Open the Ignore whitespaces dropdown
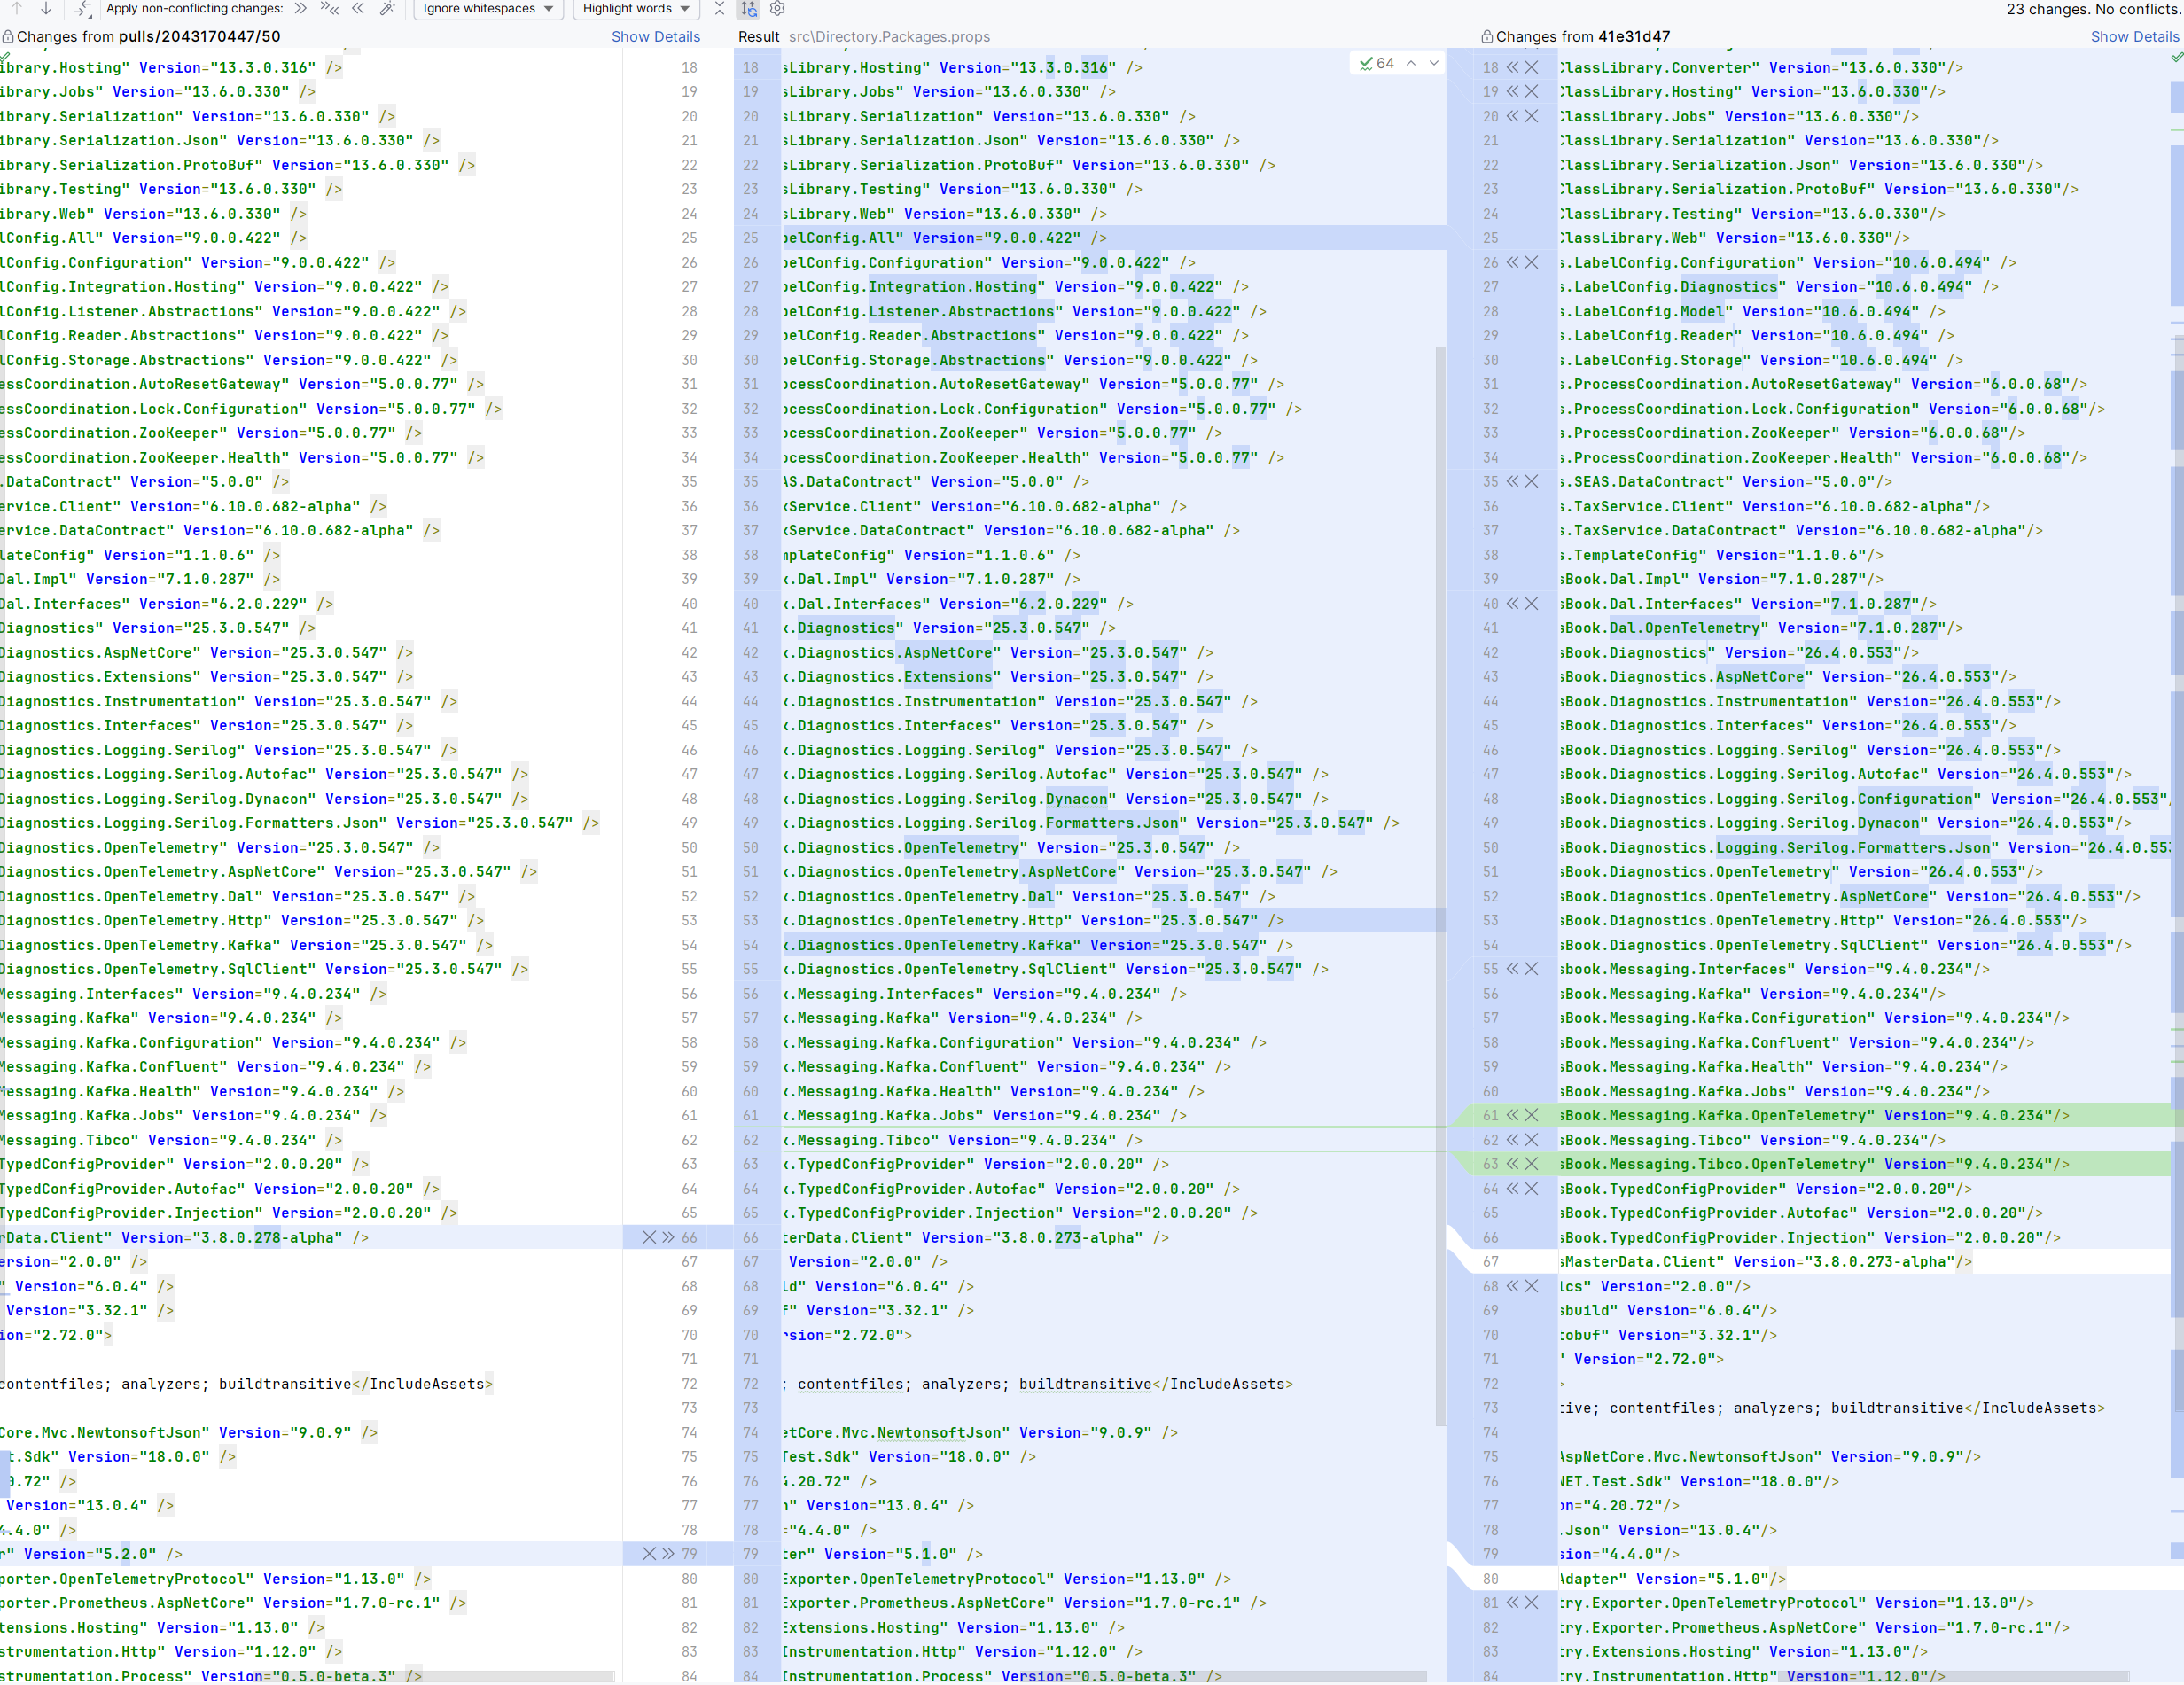Screen dimensions: 2184x1685 tap(488, 8)
